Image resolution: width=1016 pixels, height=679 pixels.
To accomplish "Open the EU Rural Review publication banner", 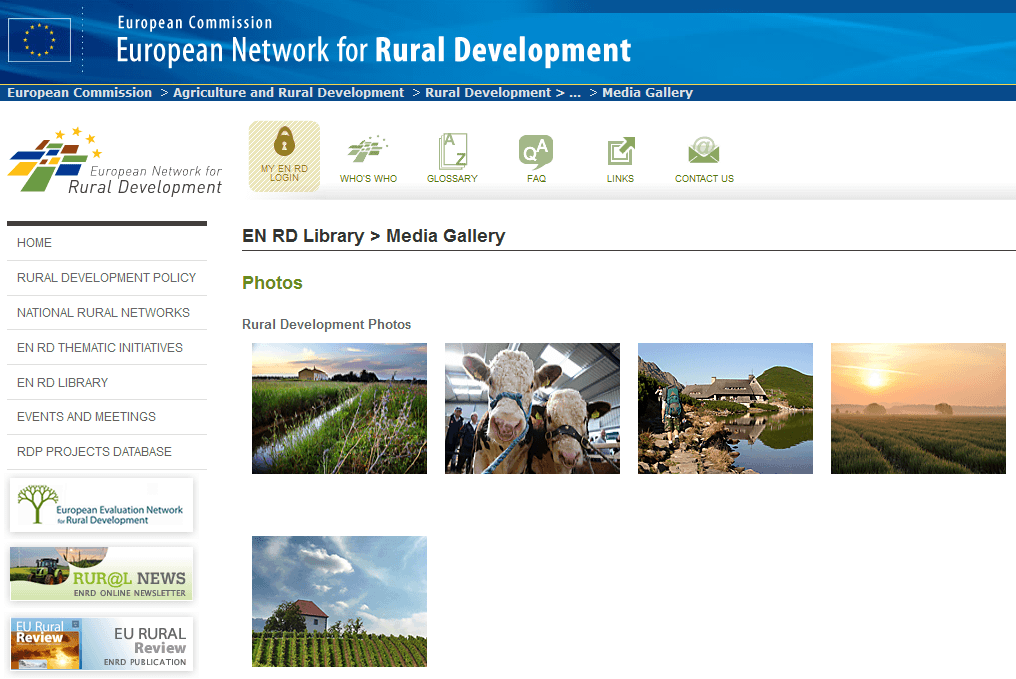I will tap(101, 643).
